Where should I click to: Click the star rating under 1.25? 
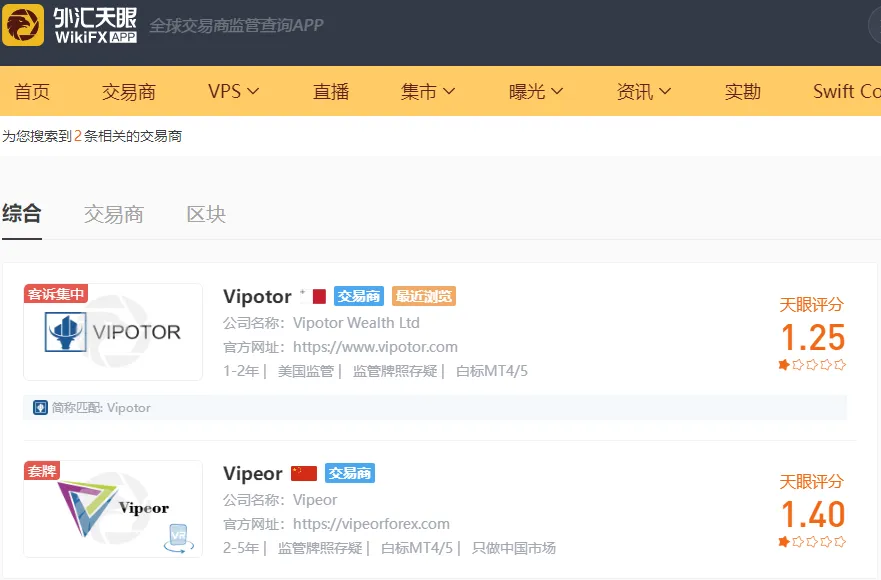click(x=812, y=365)
